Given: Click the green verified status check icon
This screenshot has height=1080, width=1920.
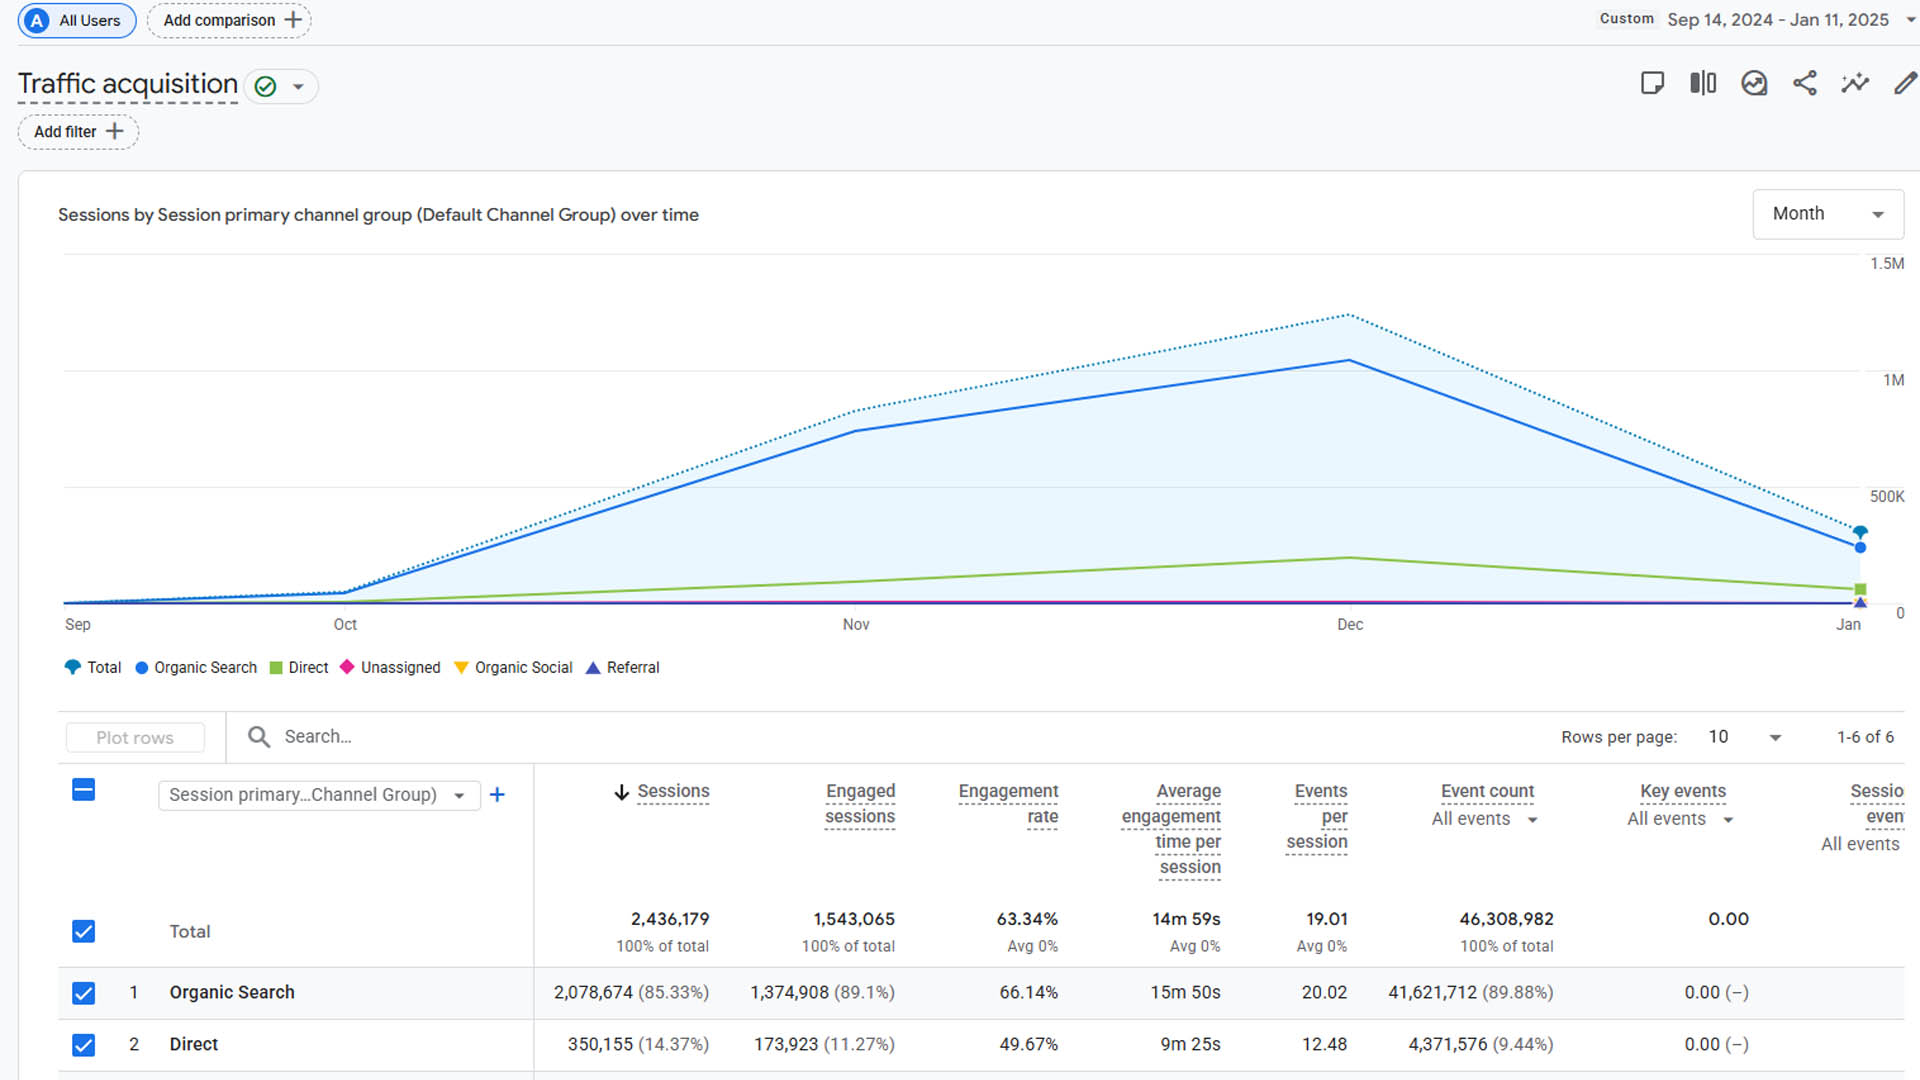Looking at the screenshot, I should point(265,86).
